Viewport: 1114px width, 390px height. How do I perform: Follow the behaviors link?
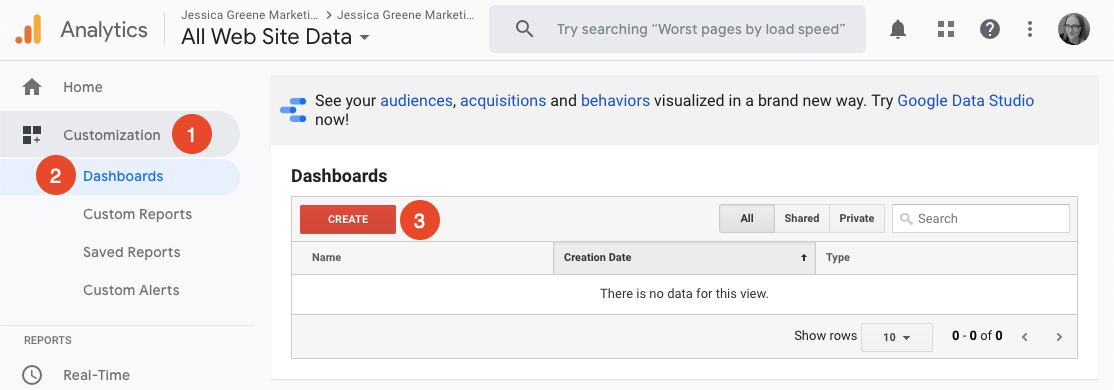pos(615,101)
